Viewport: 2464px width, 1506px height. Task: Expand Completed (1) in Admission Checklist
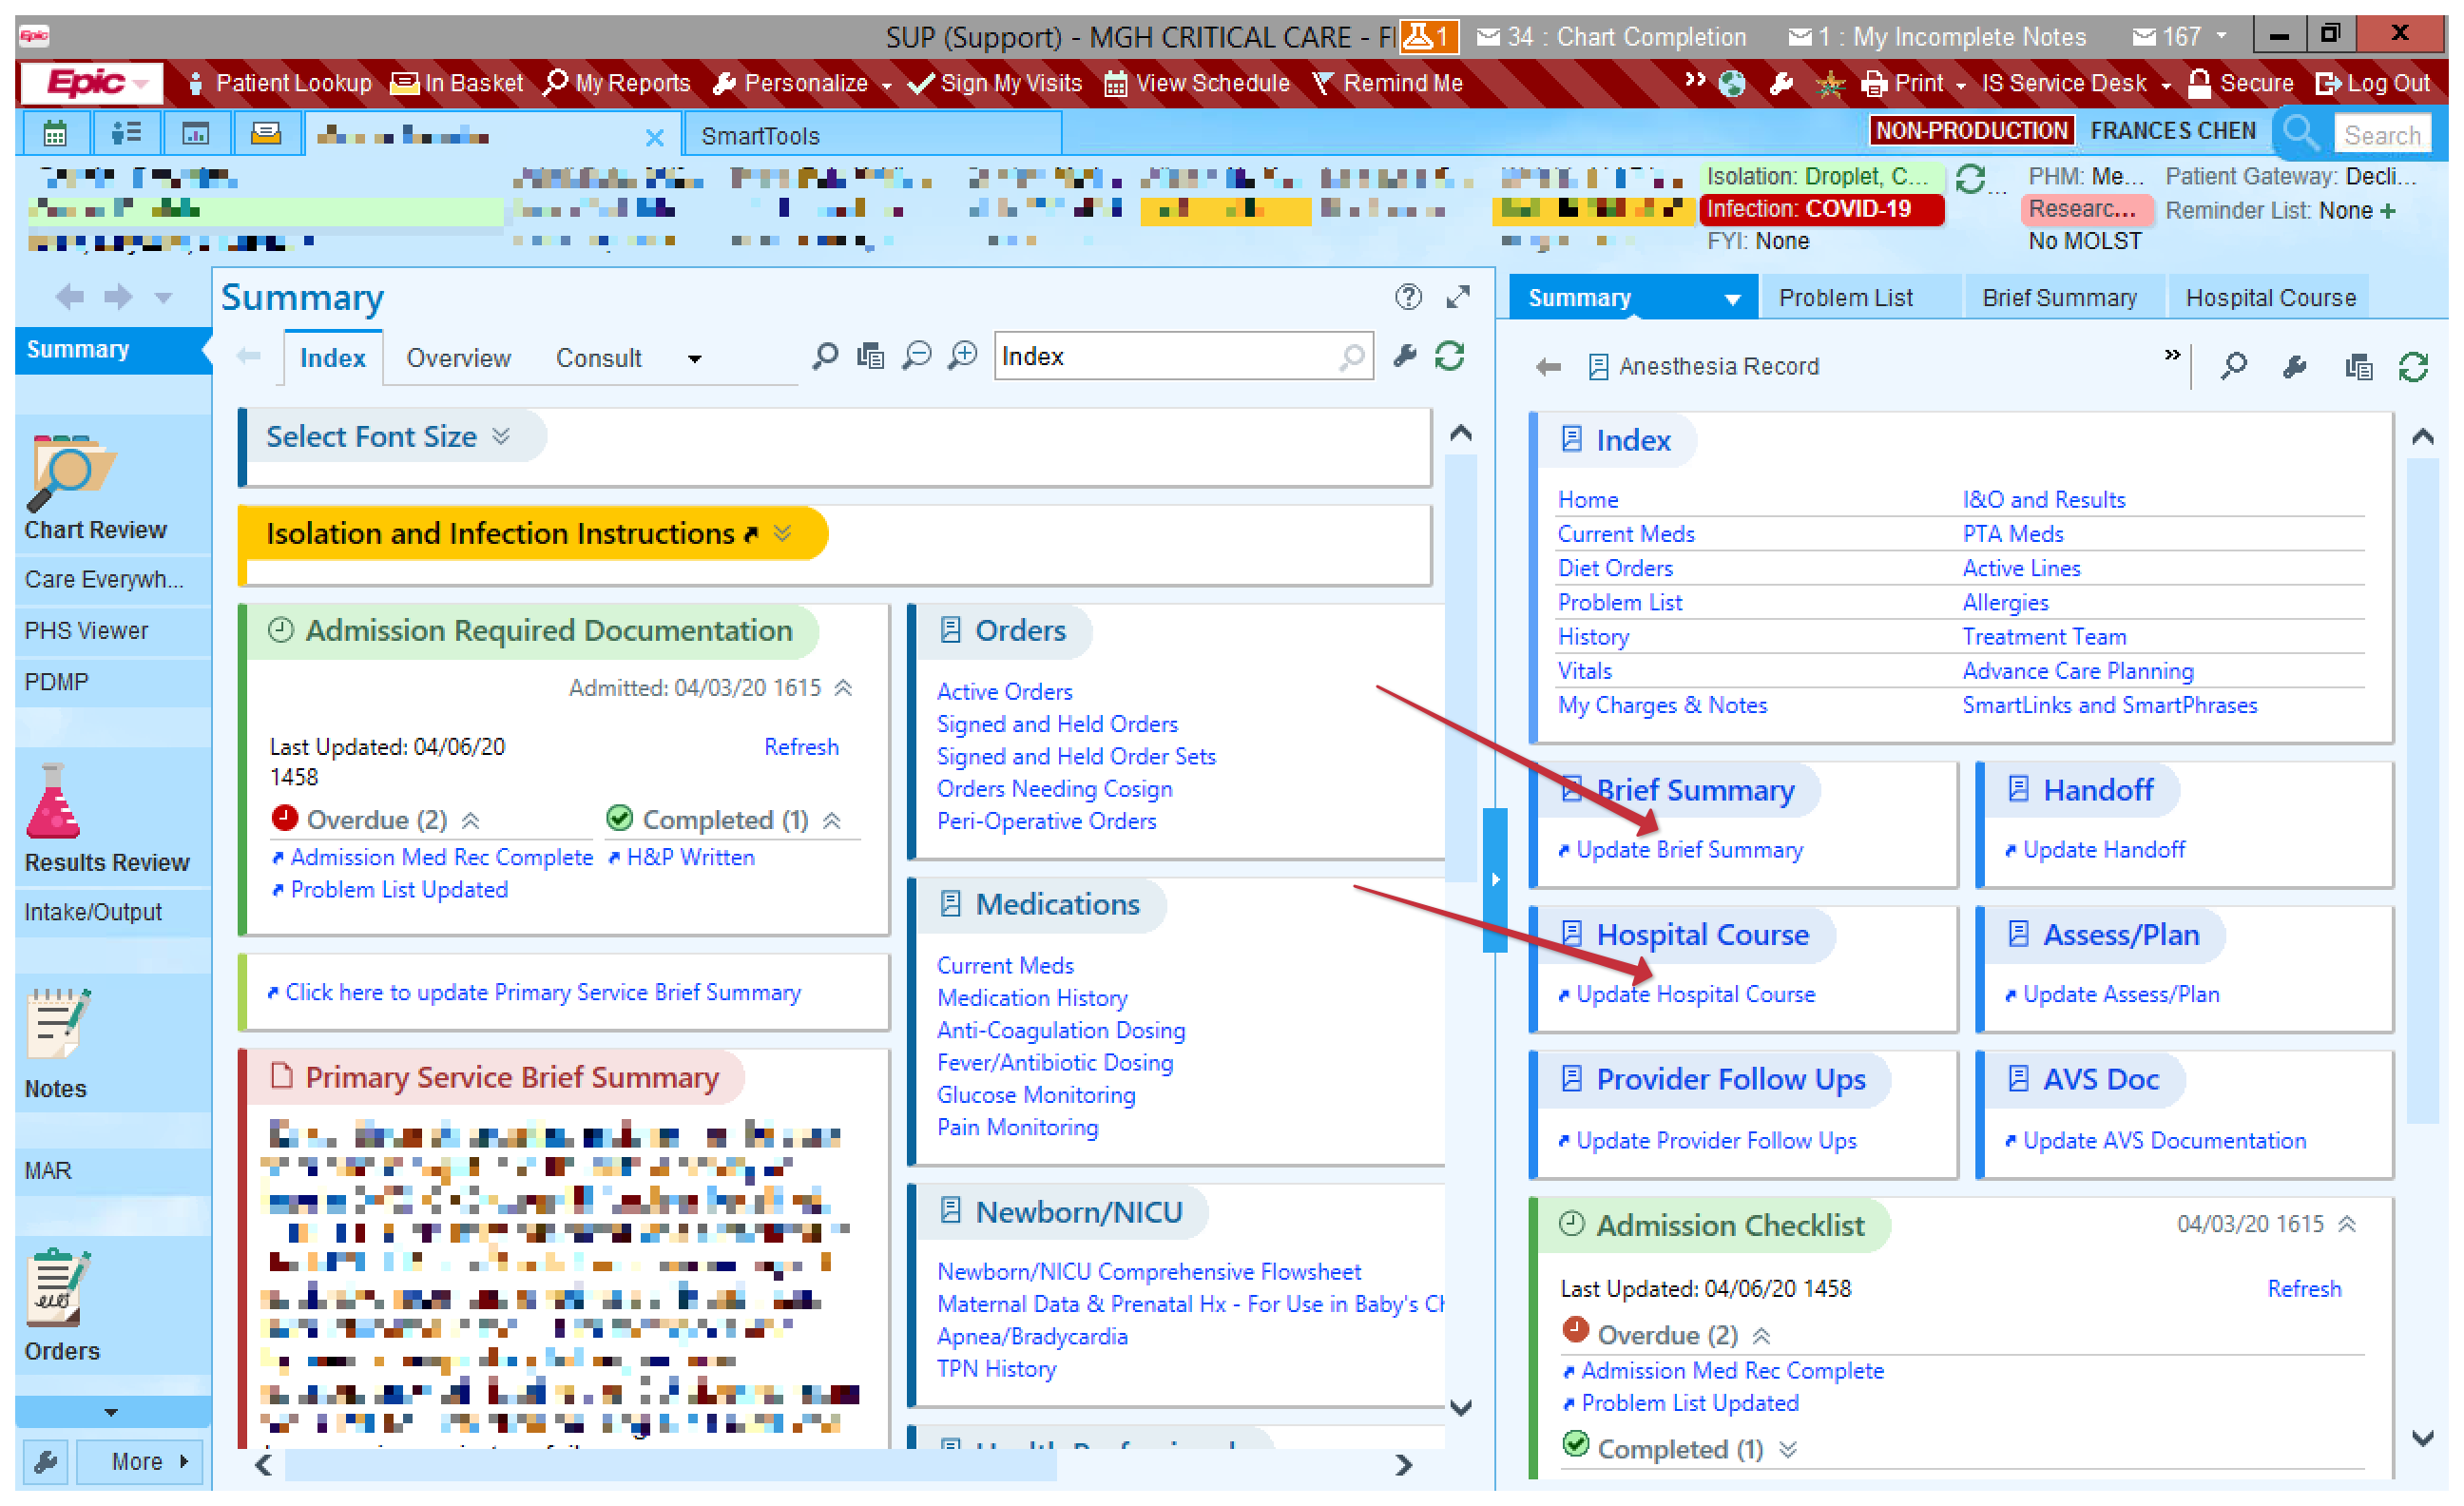pyautogui.click(x=1788, y=1449)
